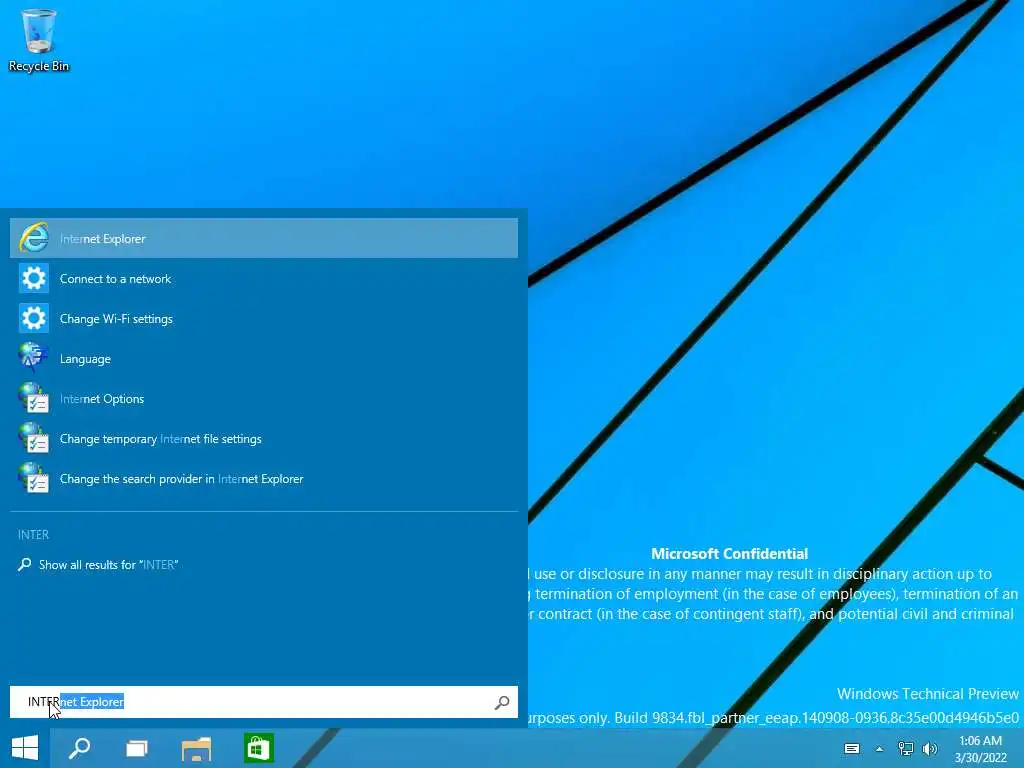Open the clock showing 1:06 AM

pos(980,749)
